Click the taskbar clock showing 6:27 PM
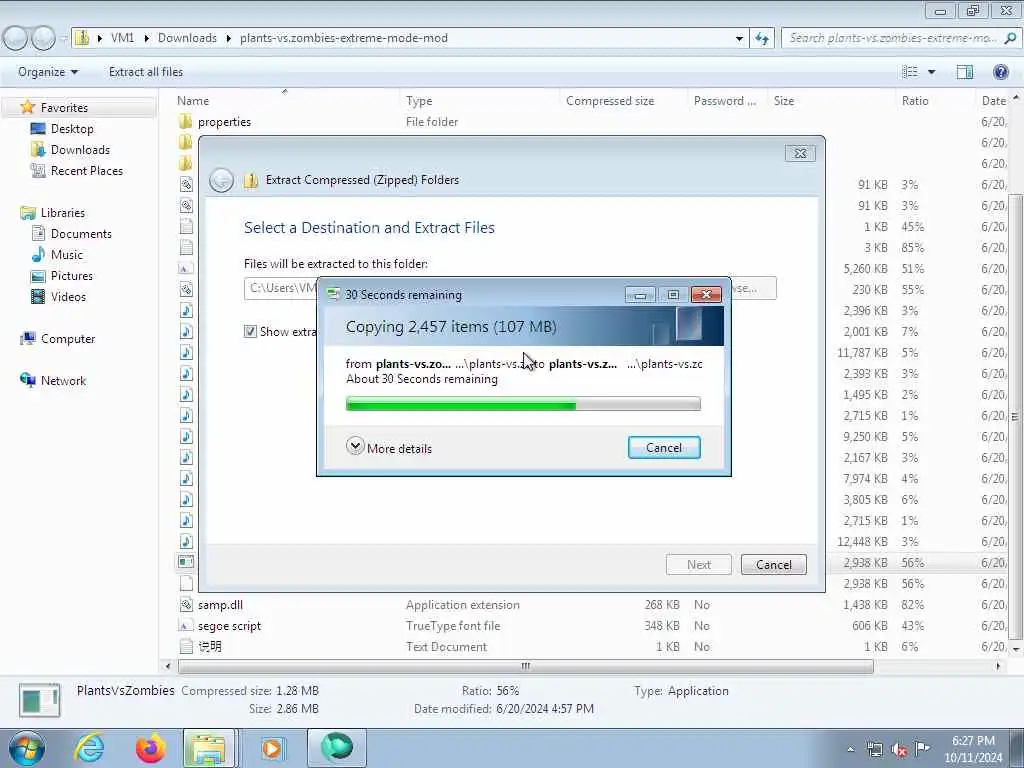Image resolution: width=1024 pixels, height=768 pixels. (972, 749)
